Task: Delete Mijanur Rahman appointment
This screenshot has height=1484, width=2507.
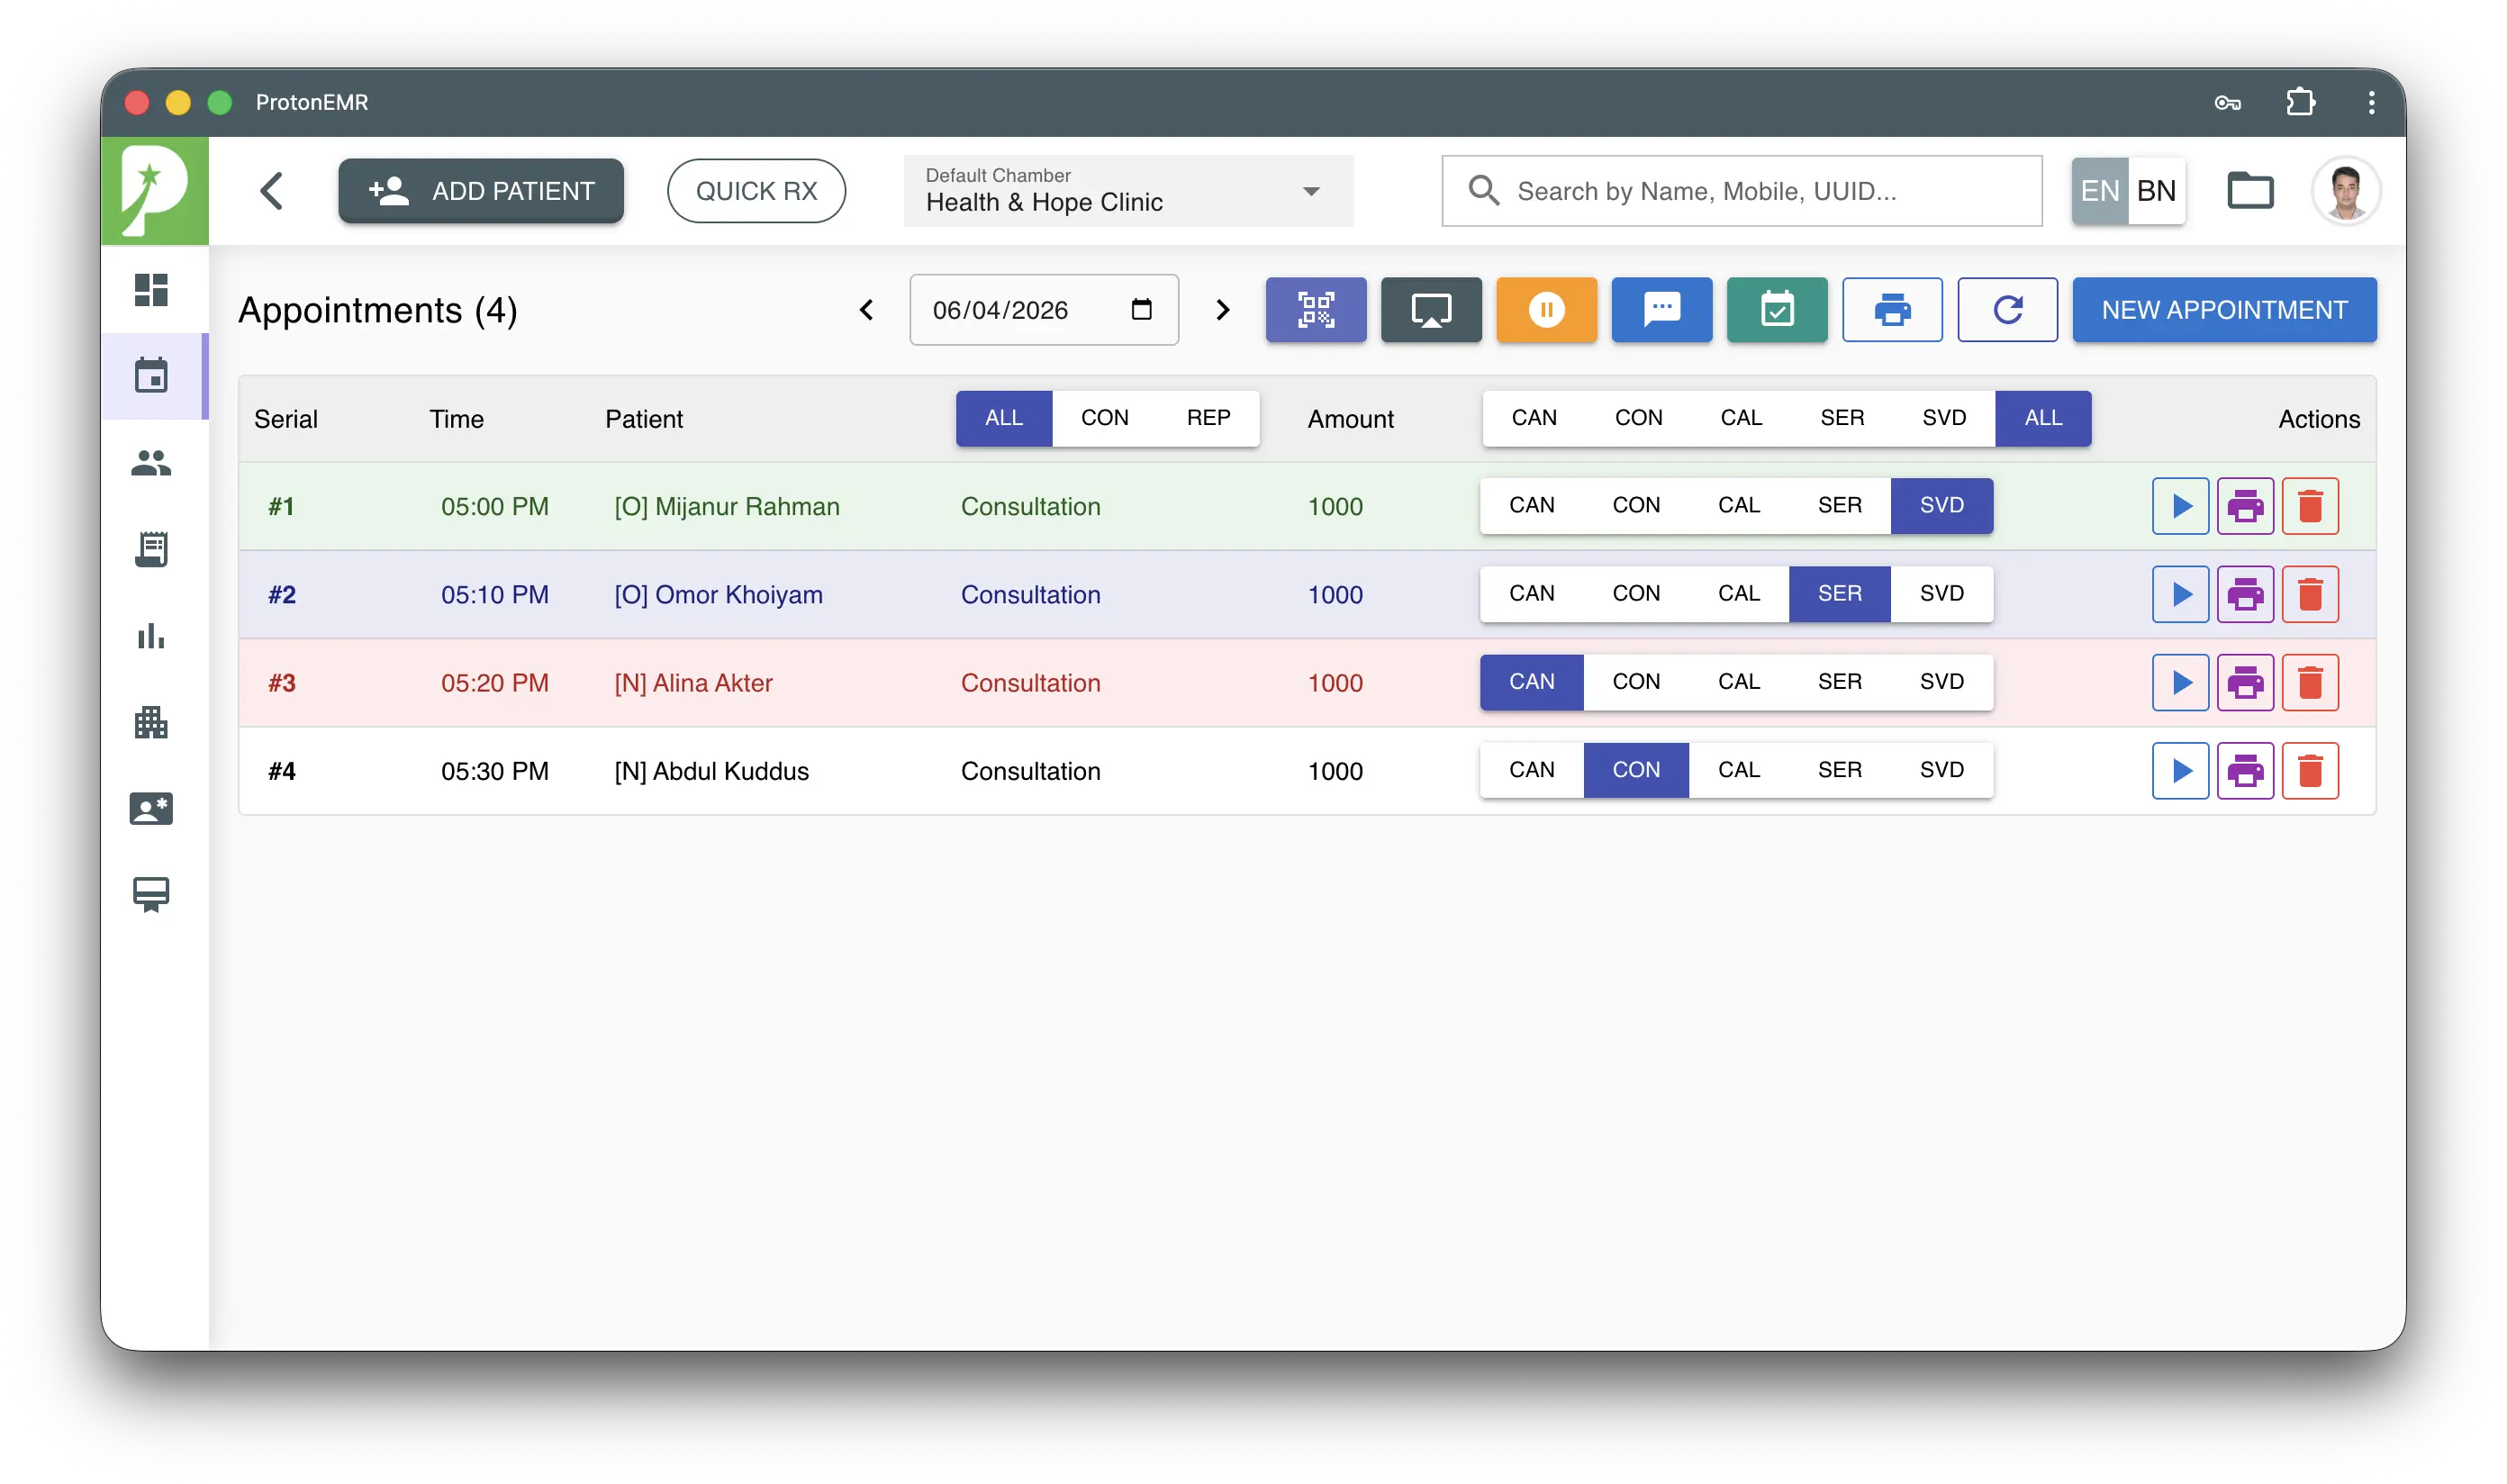Action: click(2310, 506)
